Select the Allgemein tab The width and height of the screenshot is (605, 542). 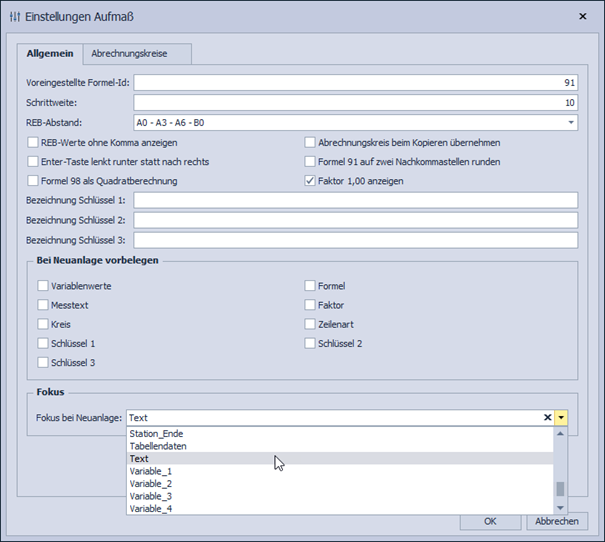coord(50,54)
